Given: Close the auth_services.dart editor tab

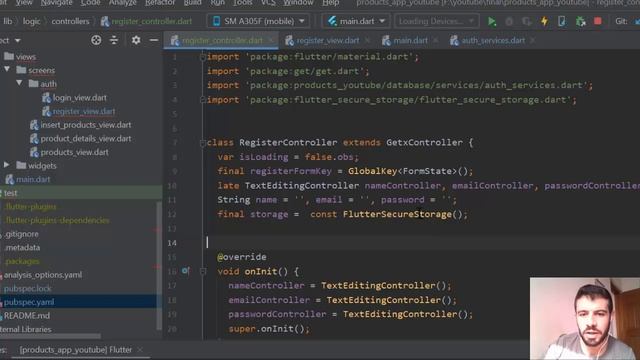Looking at the screenshot, I should click(x=533, y=40).
